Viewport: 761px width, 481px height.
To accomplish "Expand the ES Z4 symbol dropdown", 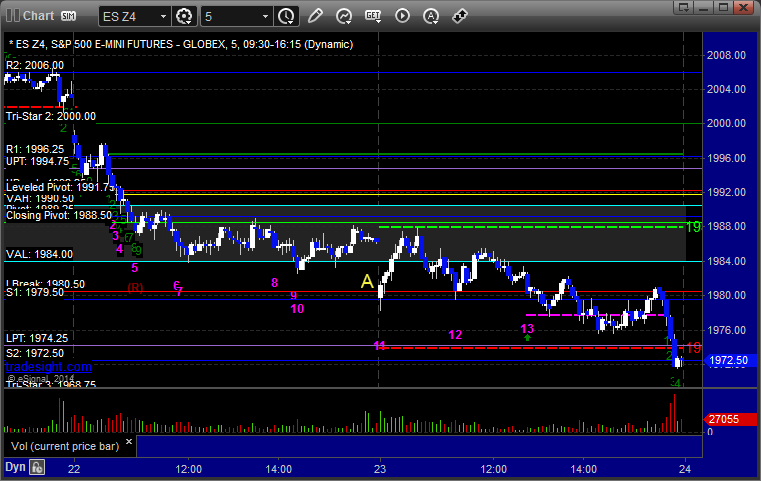I will [x=164, y=17].
